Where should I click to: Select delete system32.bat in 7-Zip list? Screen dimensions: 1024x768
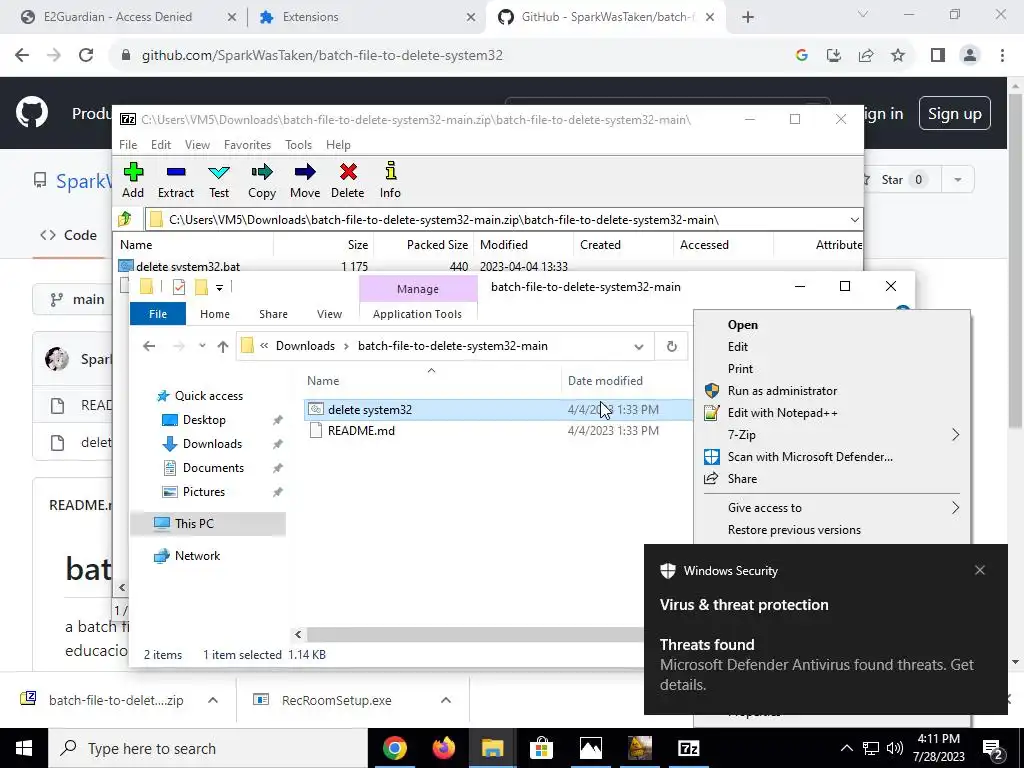pyautogui.click(x=187, y=266)
